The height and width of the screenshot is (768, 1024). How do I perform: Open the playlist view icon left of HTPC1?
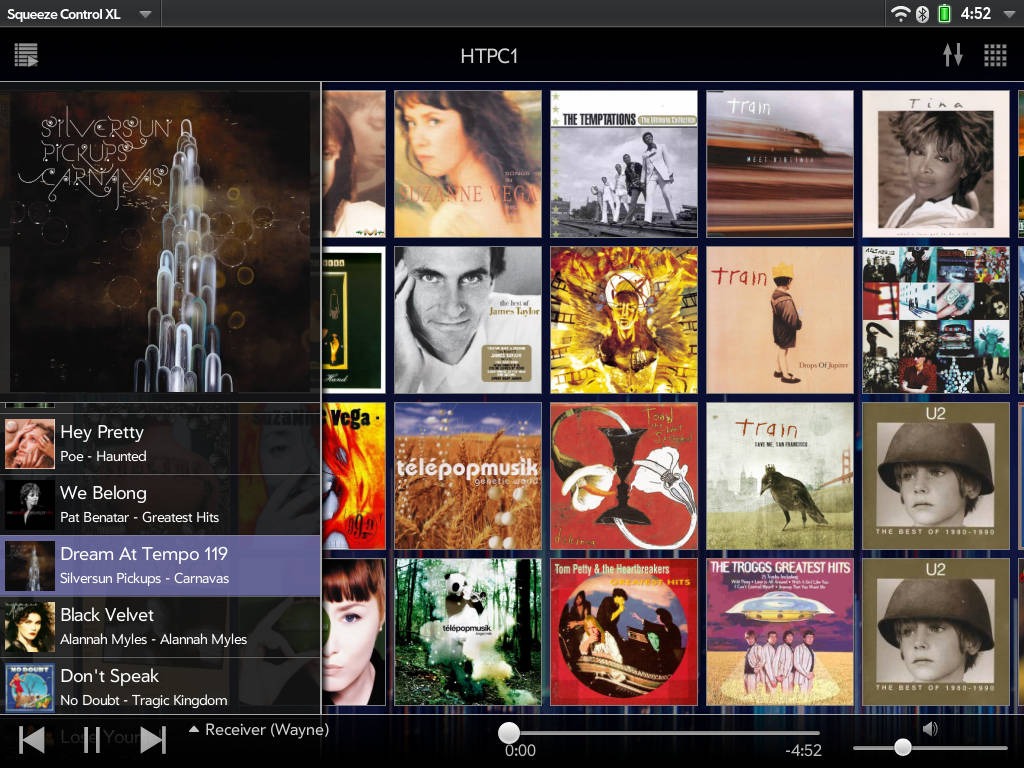point(26,55)
